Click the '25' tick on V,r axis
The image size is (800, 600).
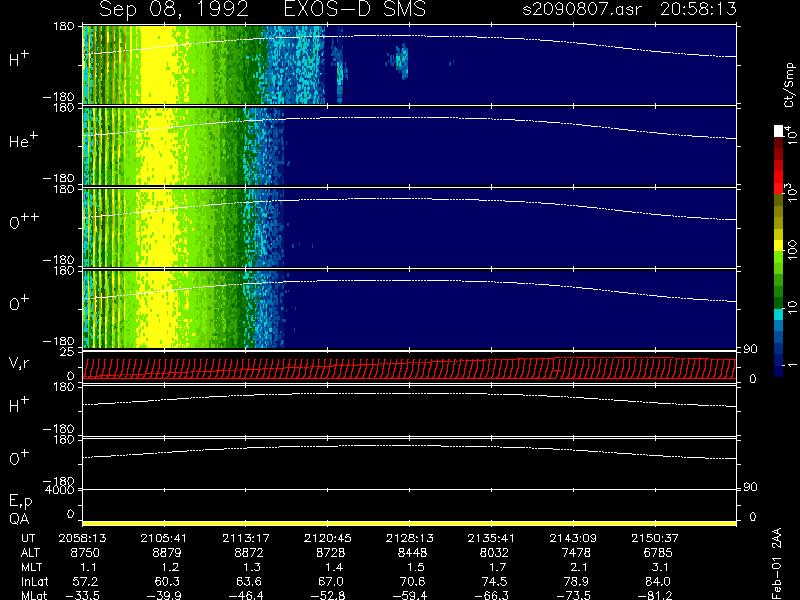tap(68, 352)
